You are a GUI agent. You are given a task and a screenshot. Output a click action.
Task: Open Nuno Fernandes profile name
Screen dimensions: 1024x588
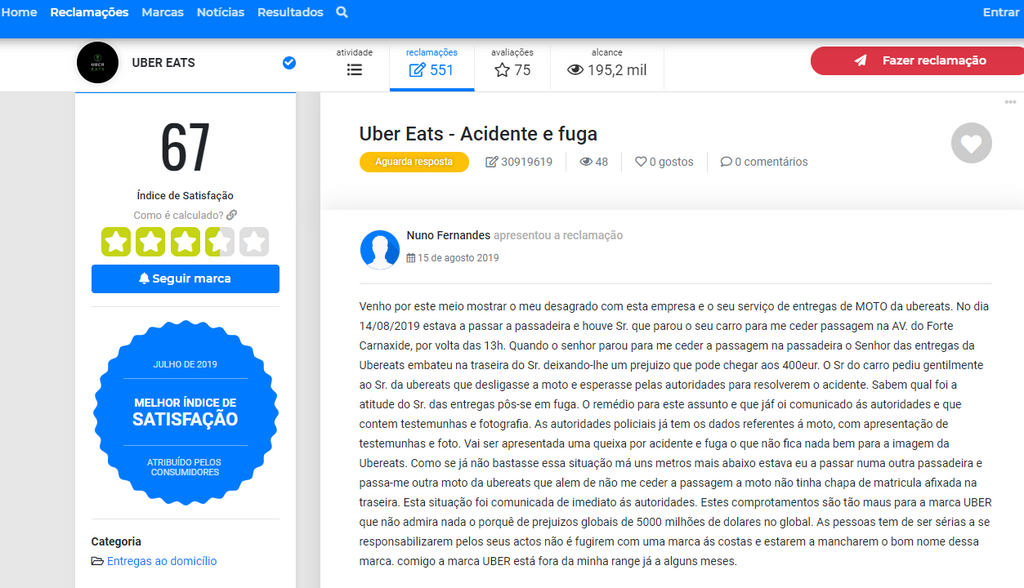point(448,235)
